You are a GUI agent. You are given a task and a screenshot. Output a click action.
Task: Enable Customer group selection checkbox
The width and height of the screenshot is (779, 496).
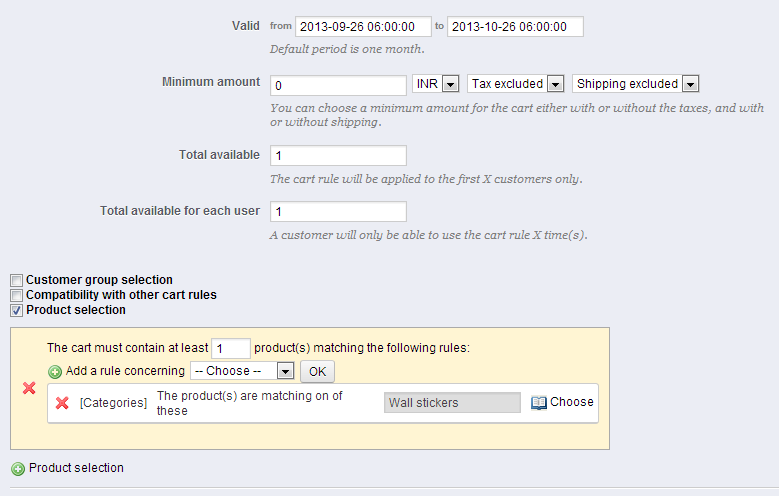click(16, 280)
